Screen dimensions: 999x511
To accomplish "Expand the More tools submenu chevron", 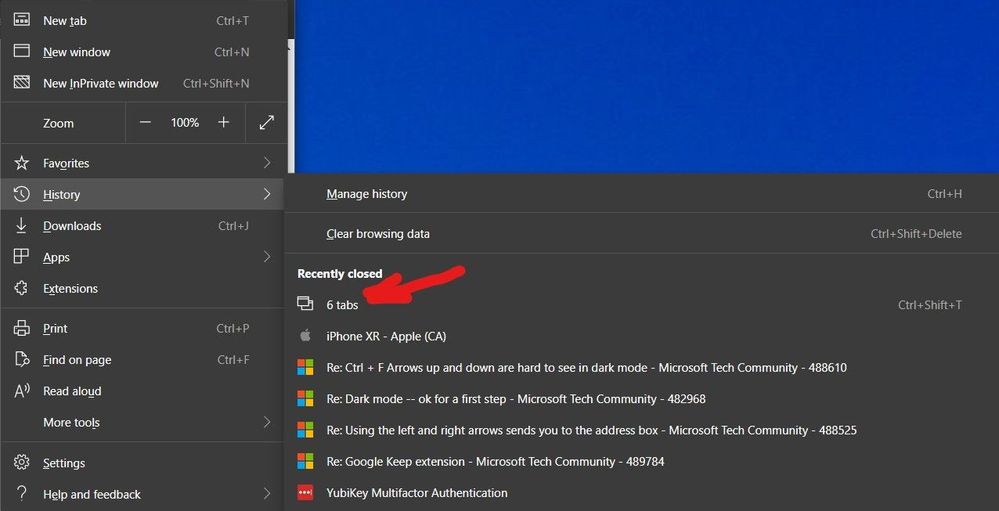I will [x=267, y=422].
